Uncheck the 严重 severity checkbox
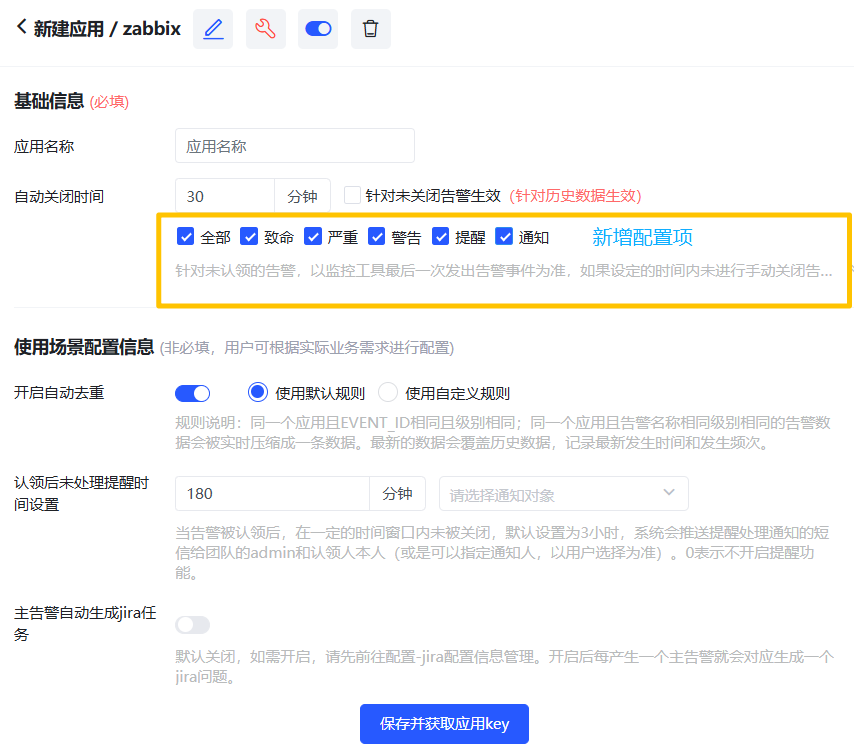 313,237
